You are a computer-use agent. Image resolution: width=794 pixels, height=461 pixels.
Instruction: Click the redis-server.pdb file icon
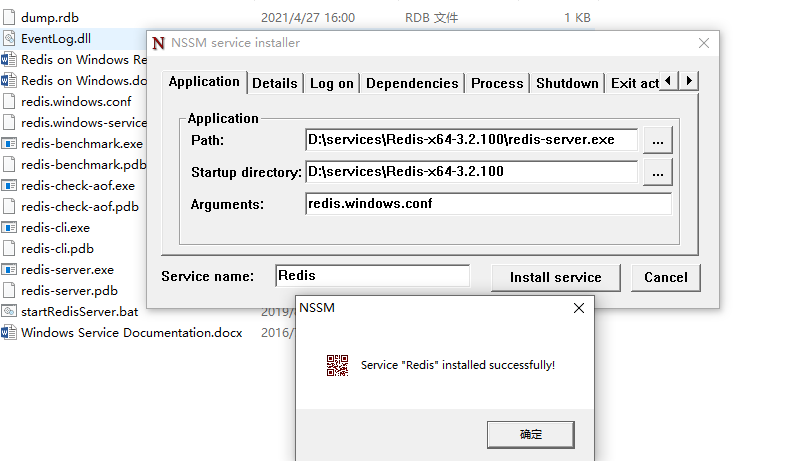(x=9, y=291)
